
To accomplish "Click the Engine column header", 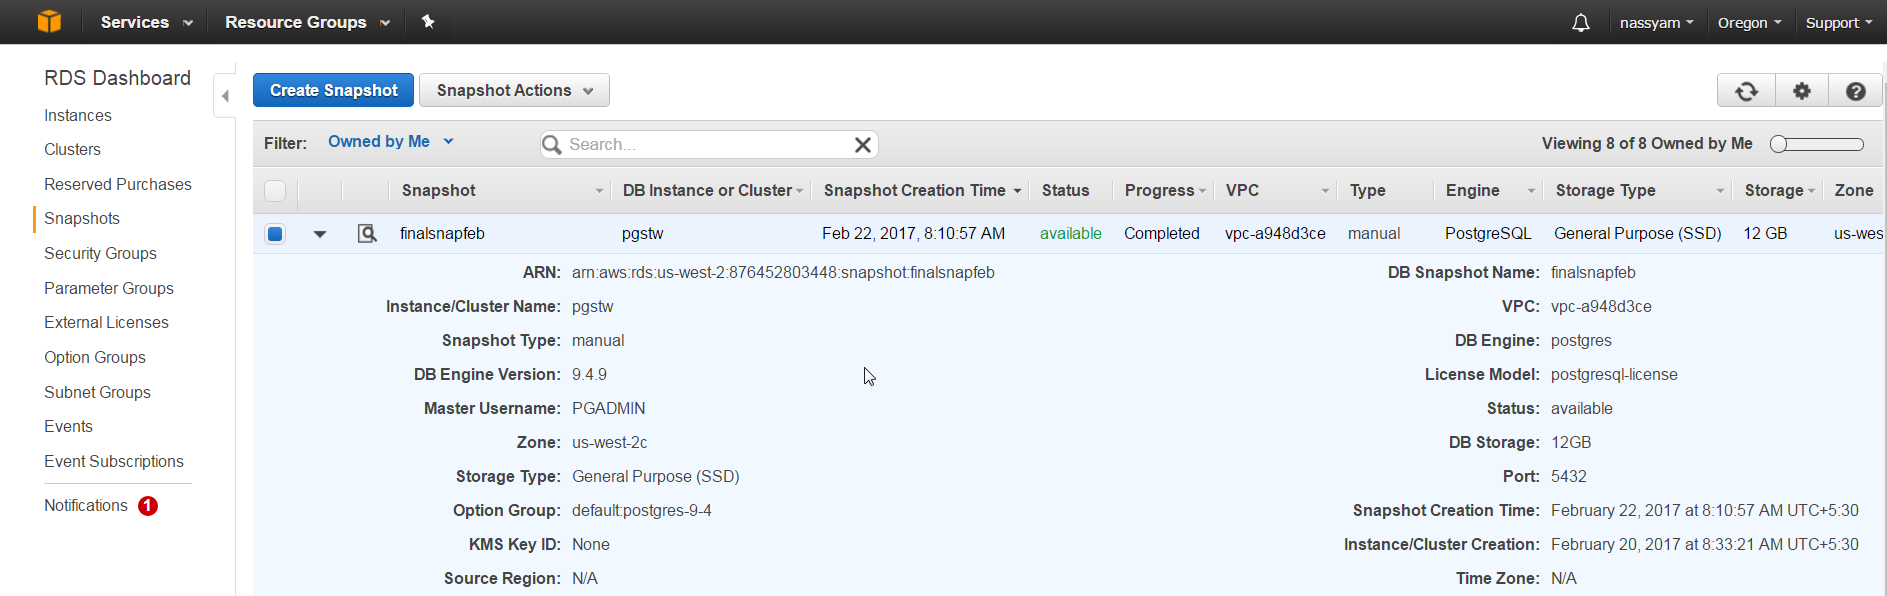I will pos(1472,190).
